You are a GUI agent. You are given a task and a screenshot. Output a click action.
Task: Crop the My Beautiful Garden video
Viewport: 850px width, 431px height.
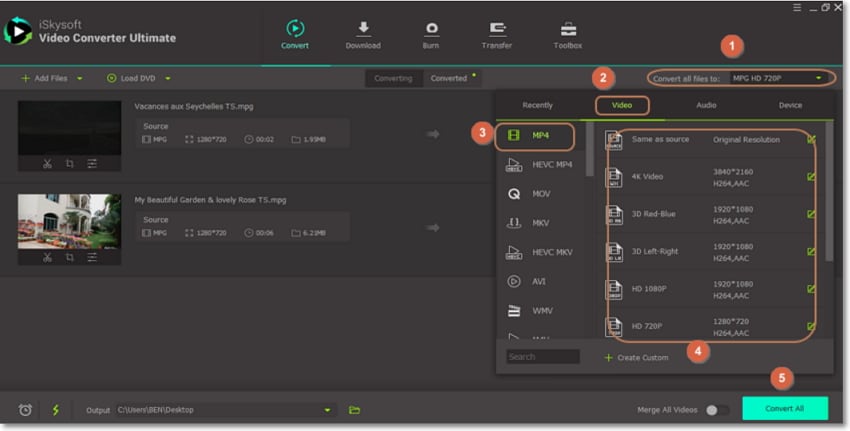pyautogui.click(x=69, y=257)
